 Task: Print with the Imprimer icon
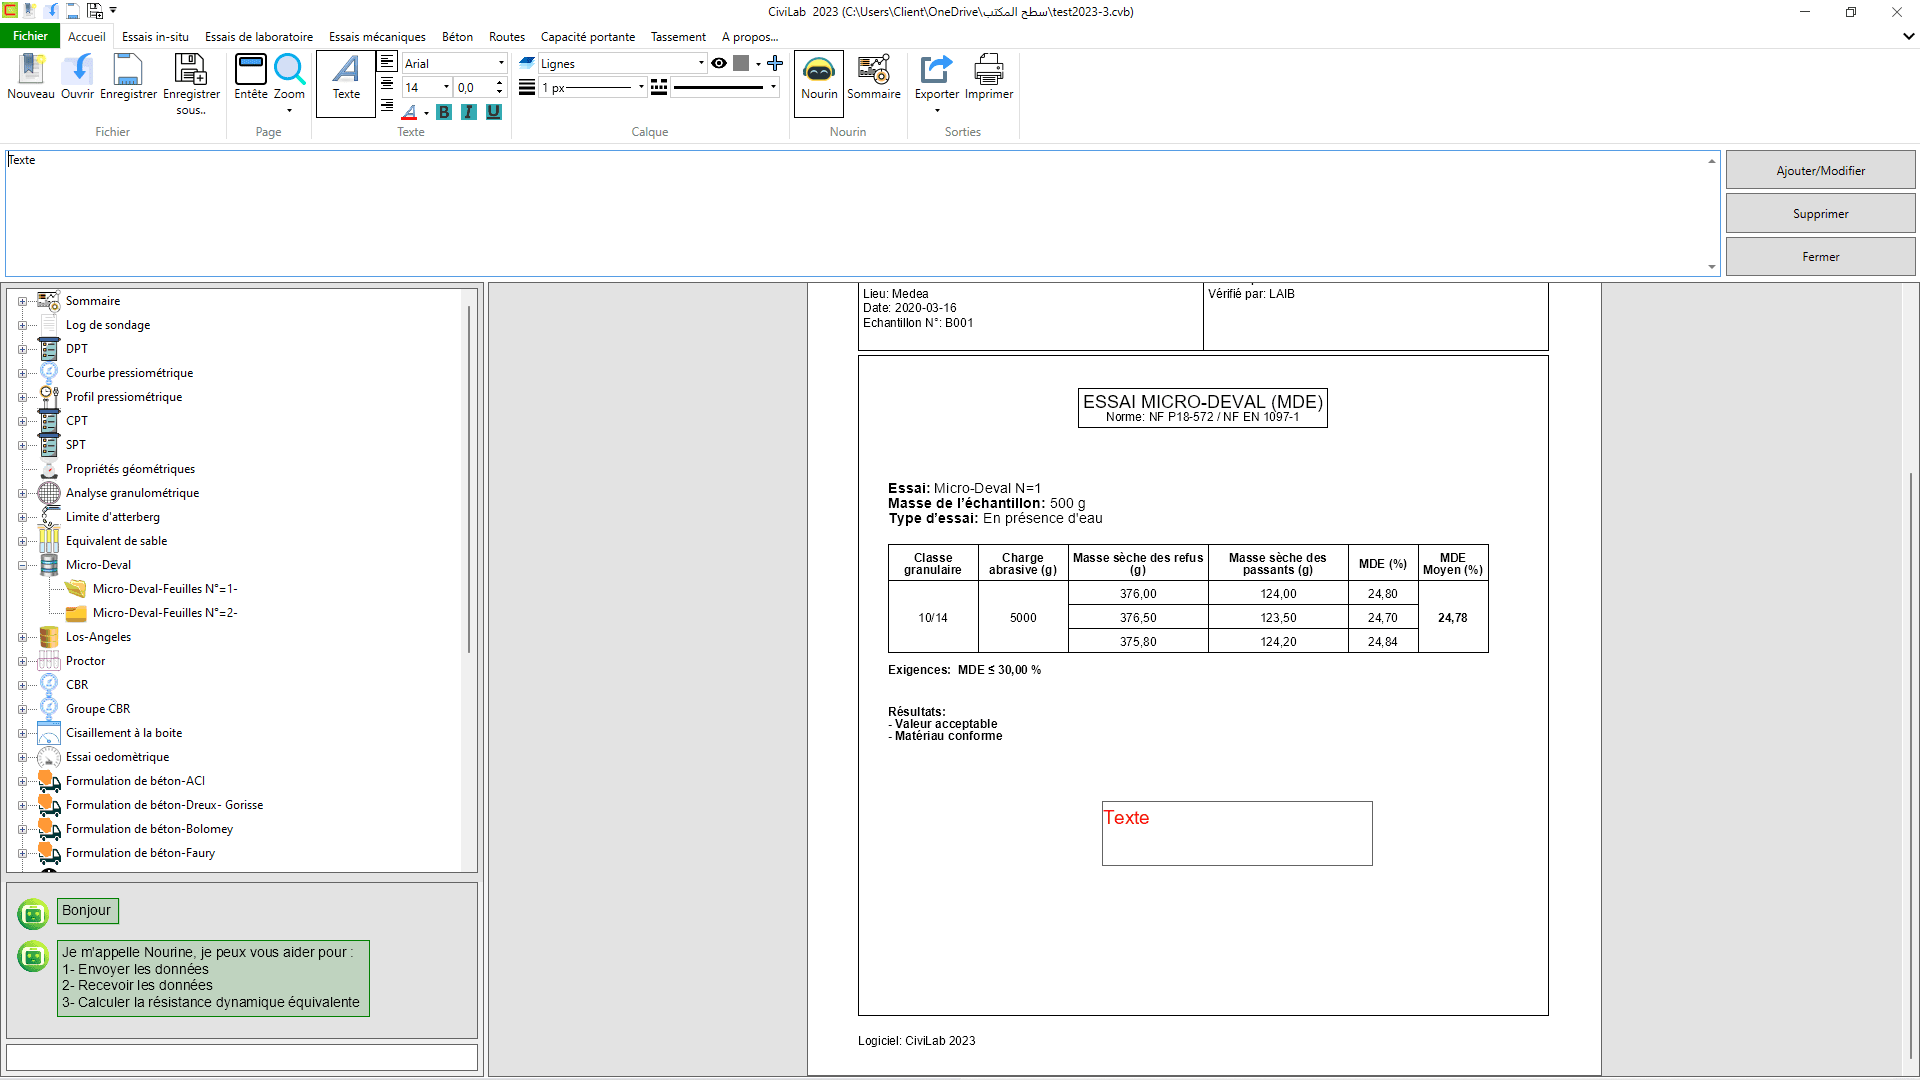click(989, 77)
